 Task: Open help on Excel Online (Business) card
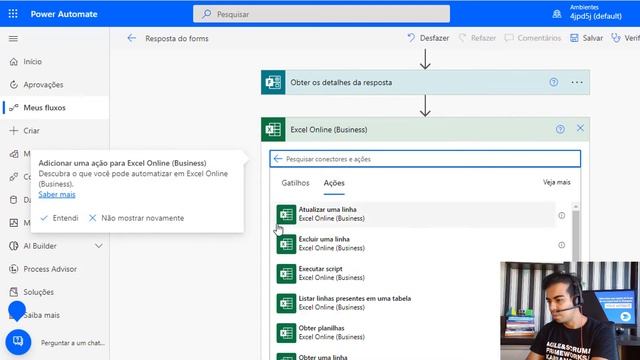click(560, 129)
